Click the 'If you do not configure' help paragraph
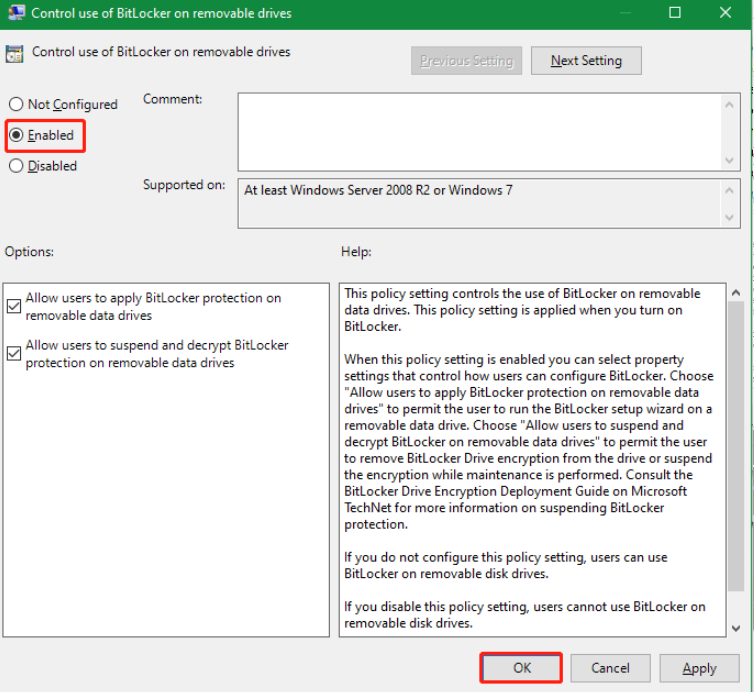The image size is (754, 692). (505, 565)
